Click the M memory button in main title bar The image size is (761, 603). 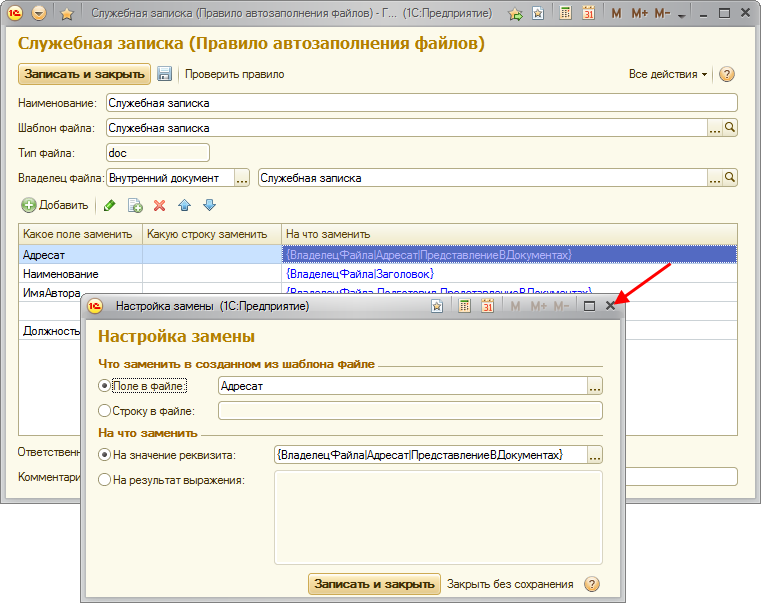coord(616,14)
